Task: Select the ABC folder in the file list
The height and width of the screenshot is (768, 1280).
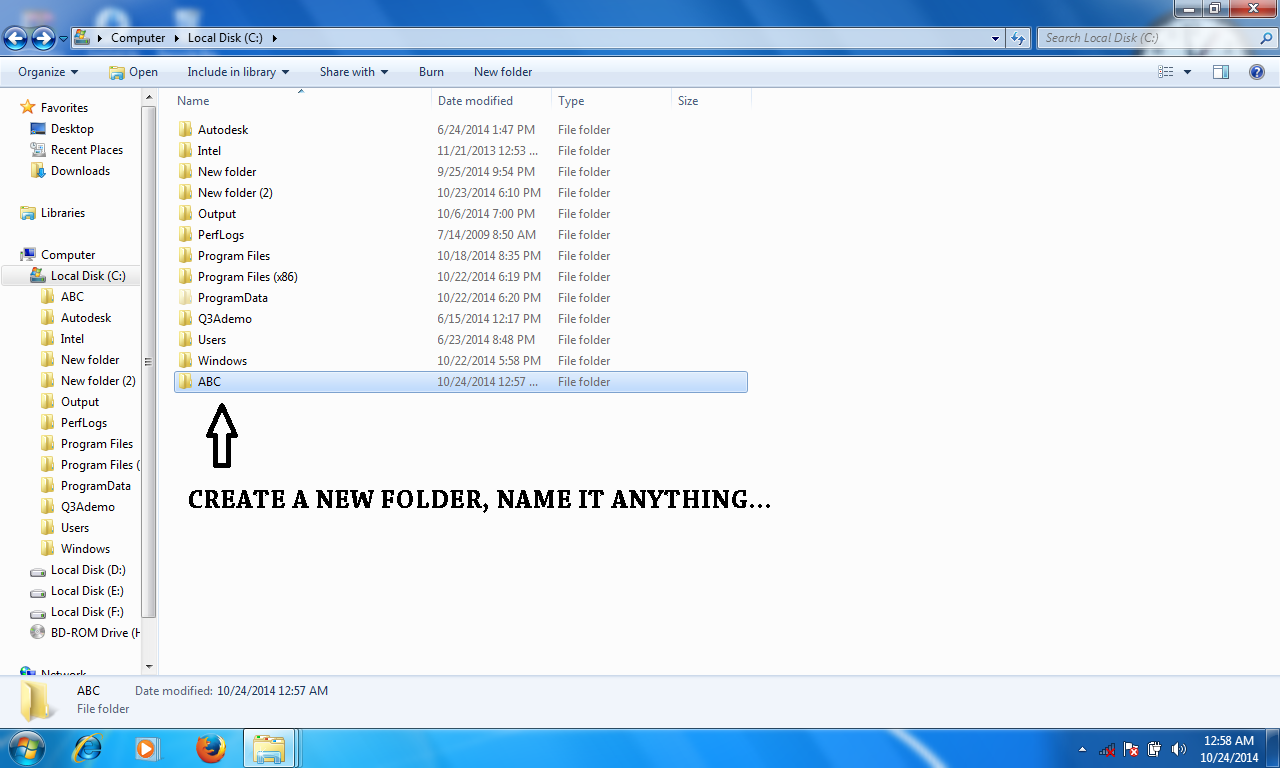Action: (461, 382)
